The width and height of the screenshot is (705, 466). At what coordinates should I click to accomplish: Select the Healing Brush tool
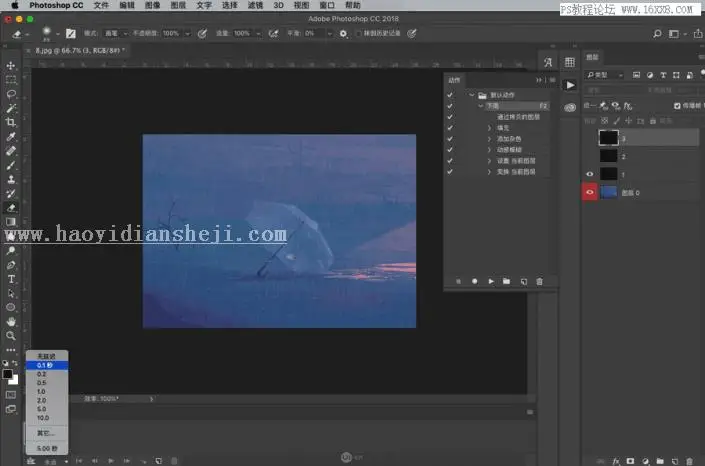[11, 151]
